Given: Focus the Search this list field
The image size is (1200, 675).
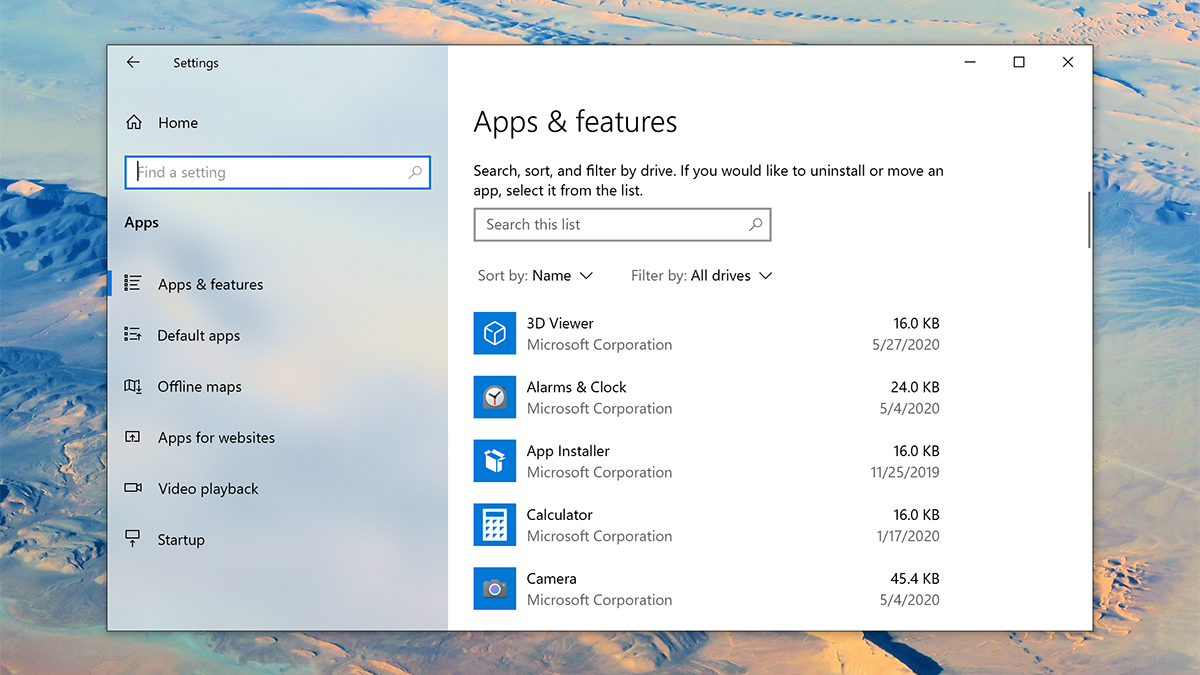Looking at the screenshot, I should [622, 225].
